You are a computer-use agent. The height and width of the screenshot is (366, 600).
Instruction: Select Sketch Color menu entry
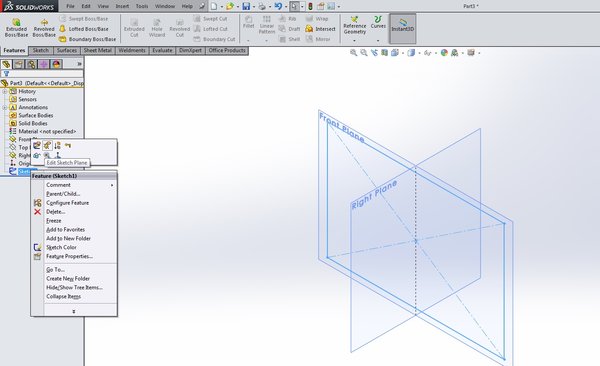coord(61,247)
